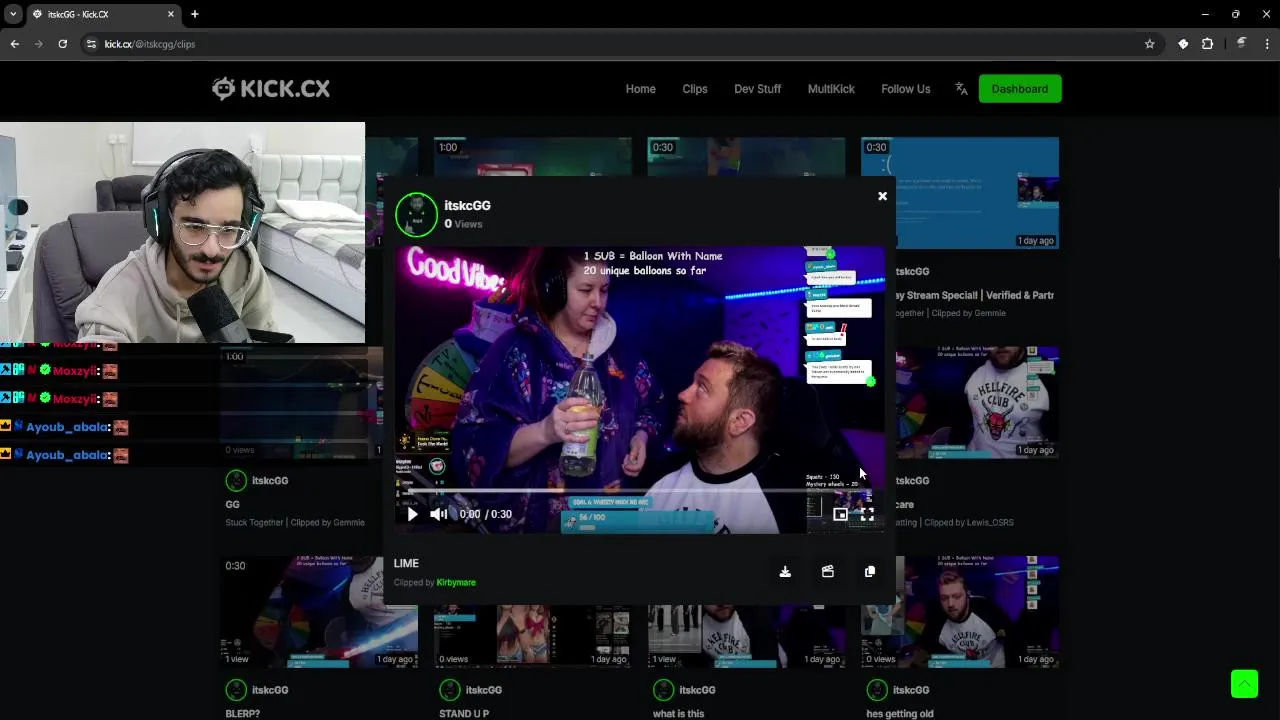Open a new browser tab

(195, 14)
